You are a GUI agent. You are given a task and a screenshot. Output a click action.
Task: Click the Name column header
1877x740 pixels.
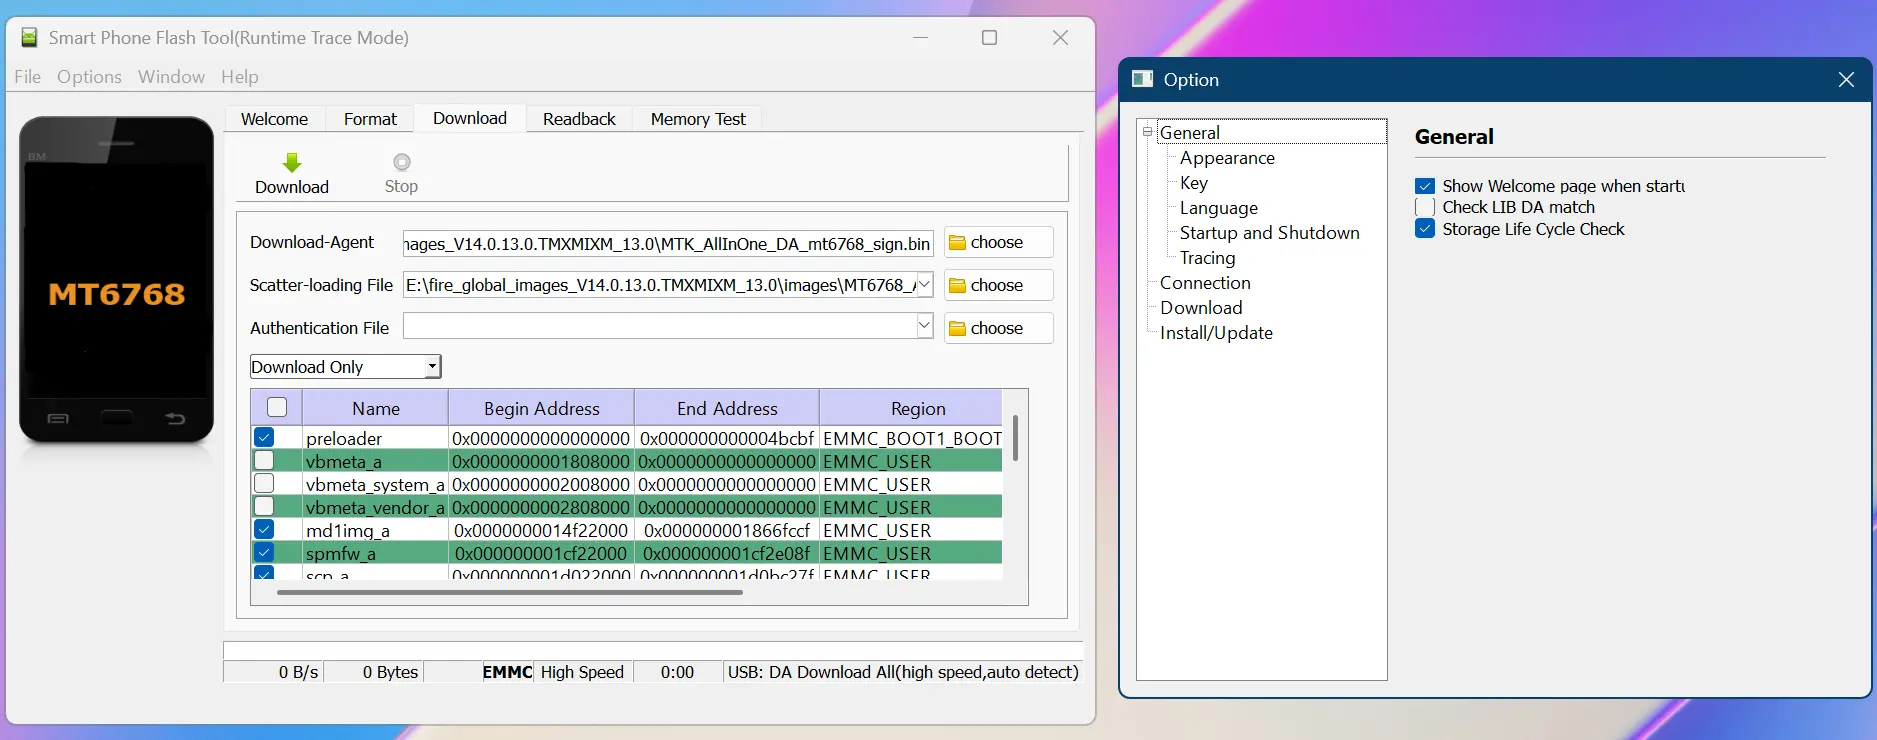point(375,408)
